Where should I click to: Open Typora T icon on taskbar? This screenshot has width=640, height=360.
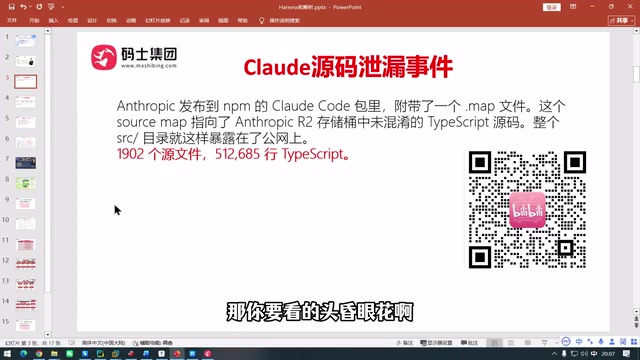coord(162,353)
